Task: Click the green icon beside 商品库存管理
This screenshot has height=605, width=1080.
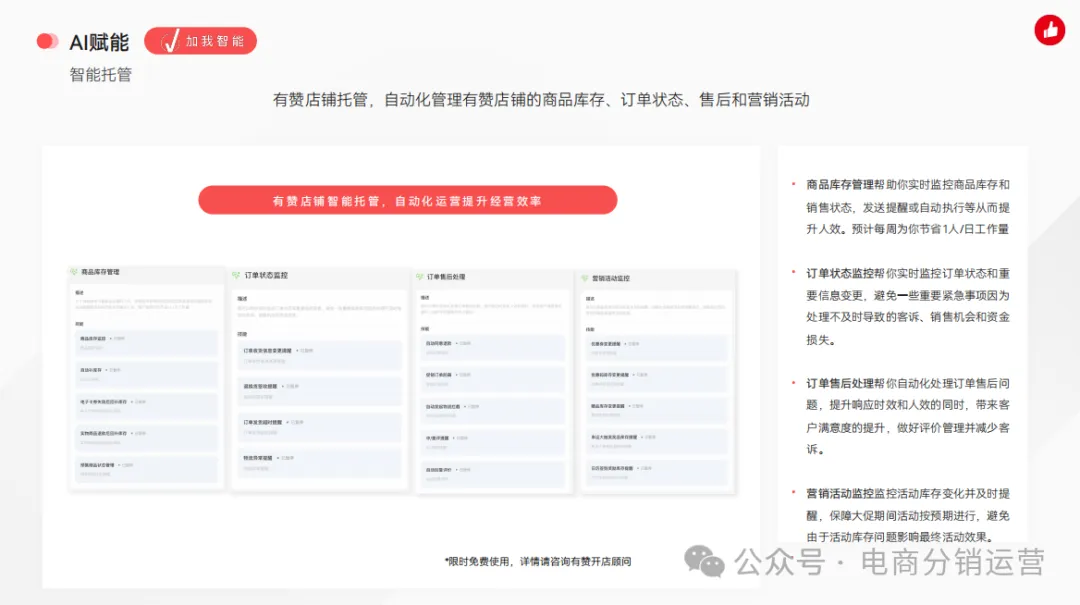Action: 74,272
